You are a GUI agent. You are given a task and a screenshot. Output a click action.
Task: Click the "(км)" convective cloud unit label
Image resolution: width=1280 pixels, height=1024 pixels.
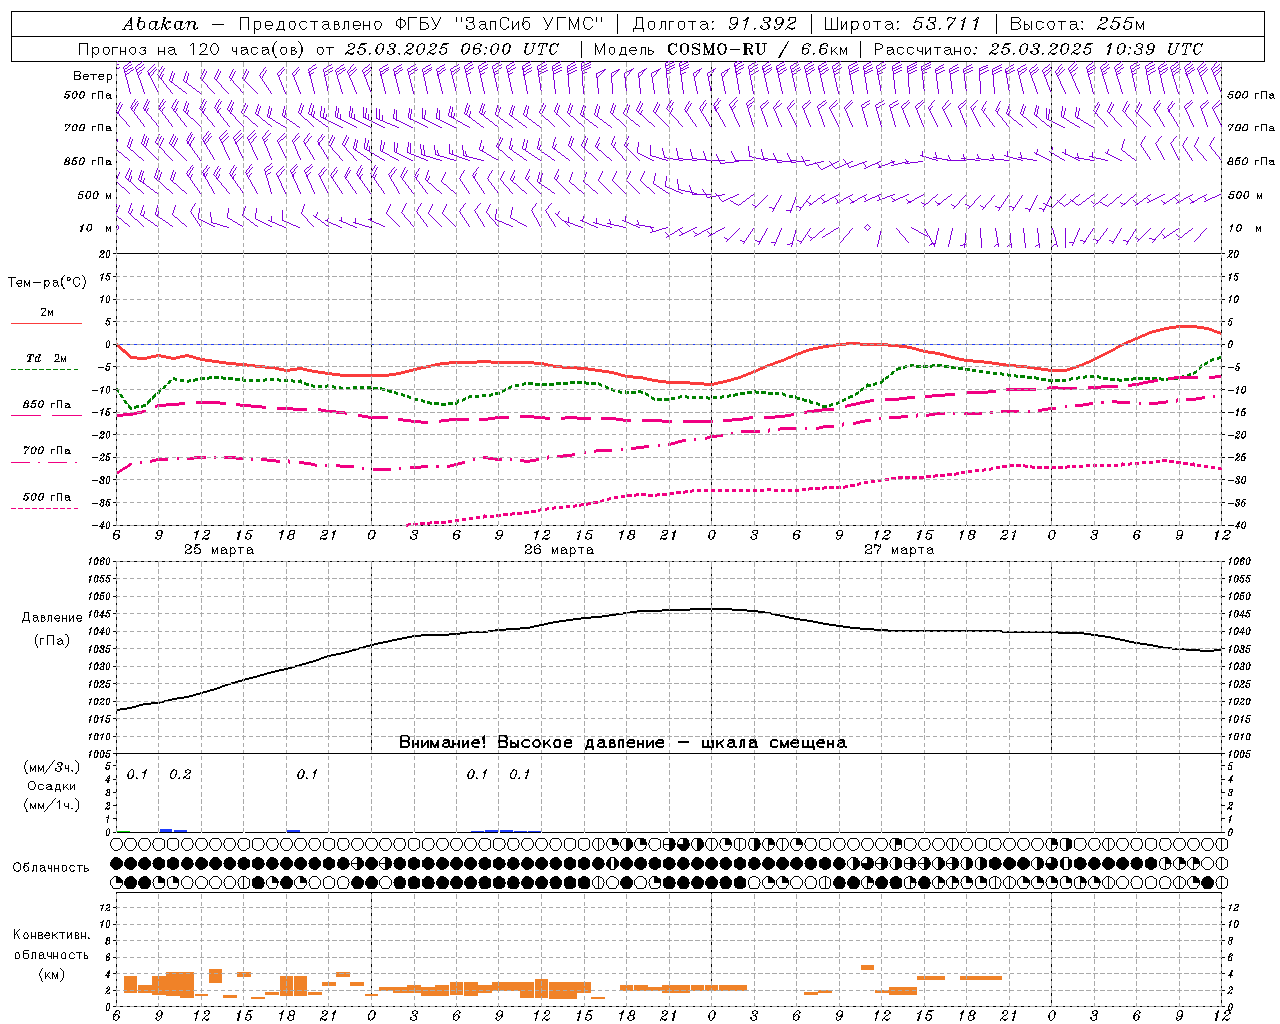[51, 973]
